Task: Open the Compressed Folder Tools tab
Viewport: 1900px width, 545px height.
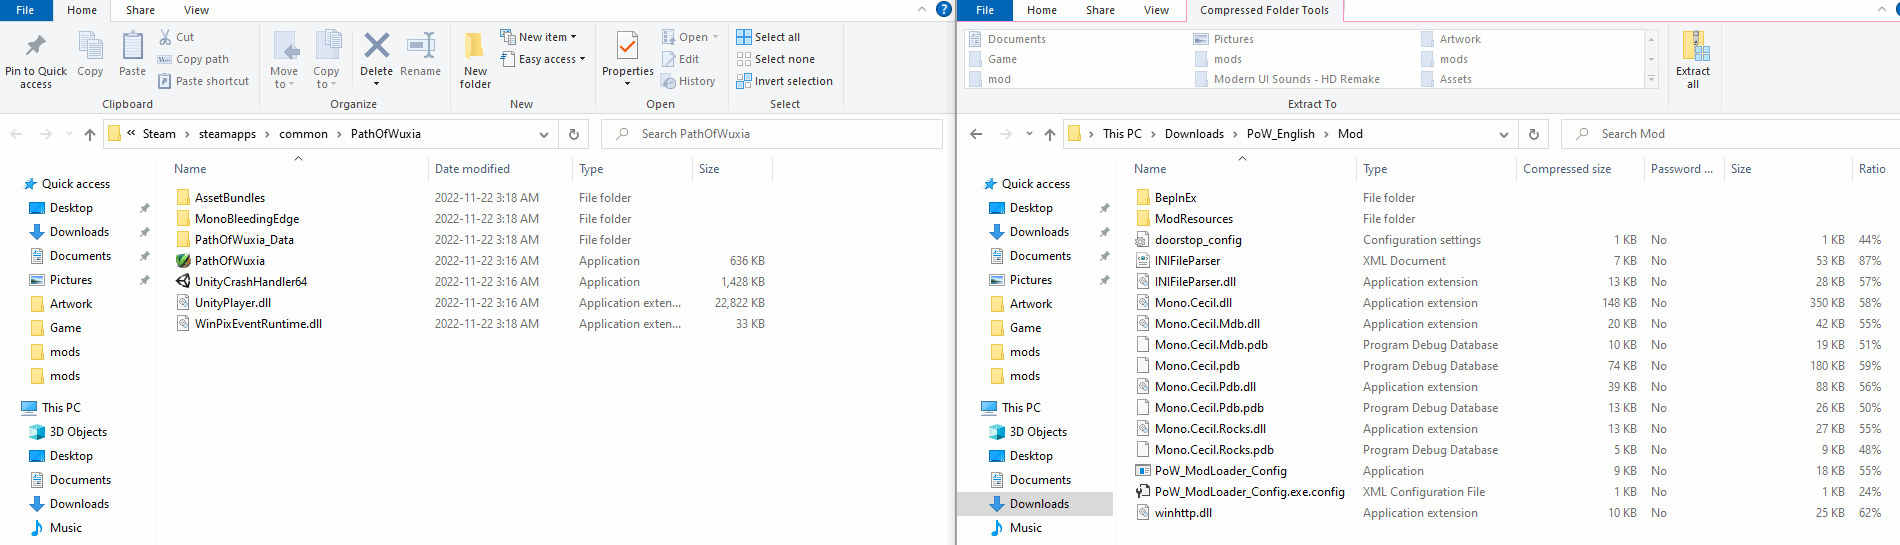Action: point(1264,10)
